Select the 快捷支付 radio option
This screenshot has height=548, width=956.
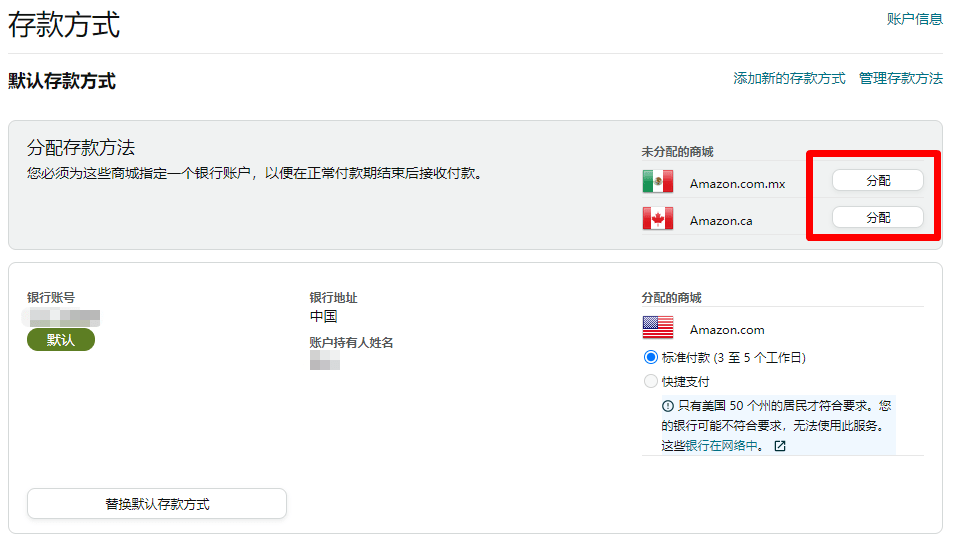651,381
